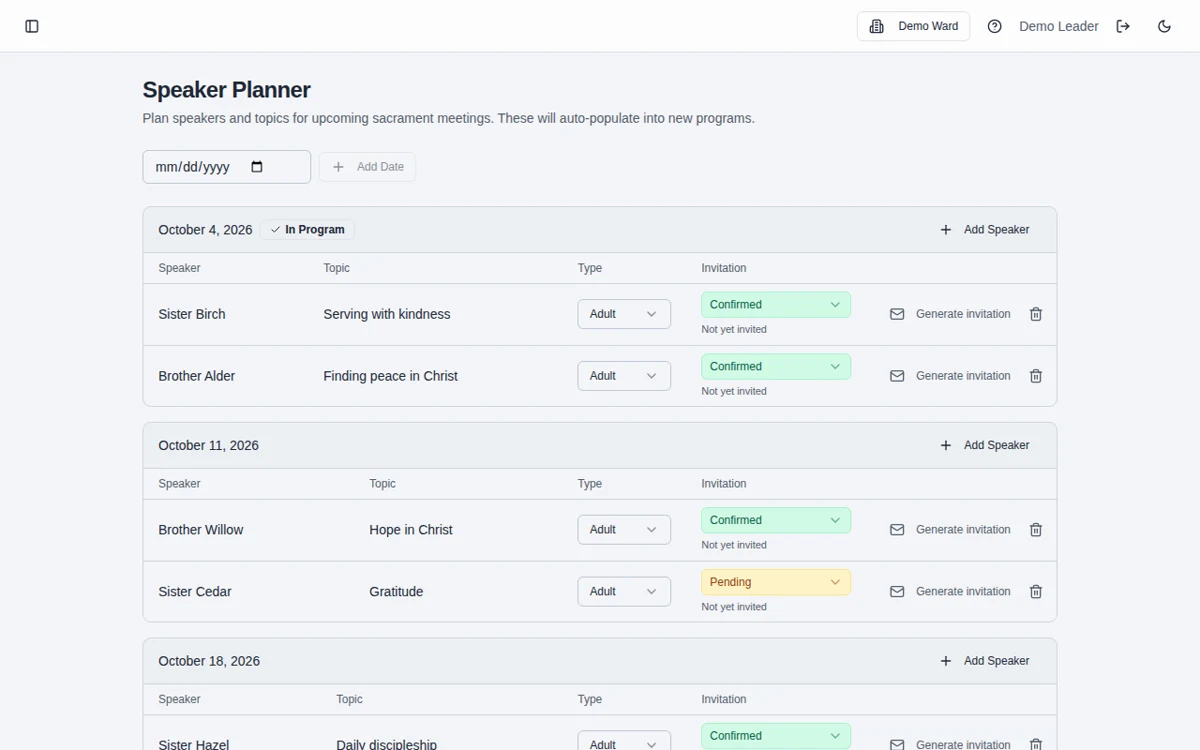Generate invitation for Brother Willow

tap(950, 530)
